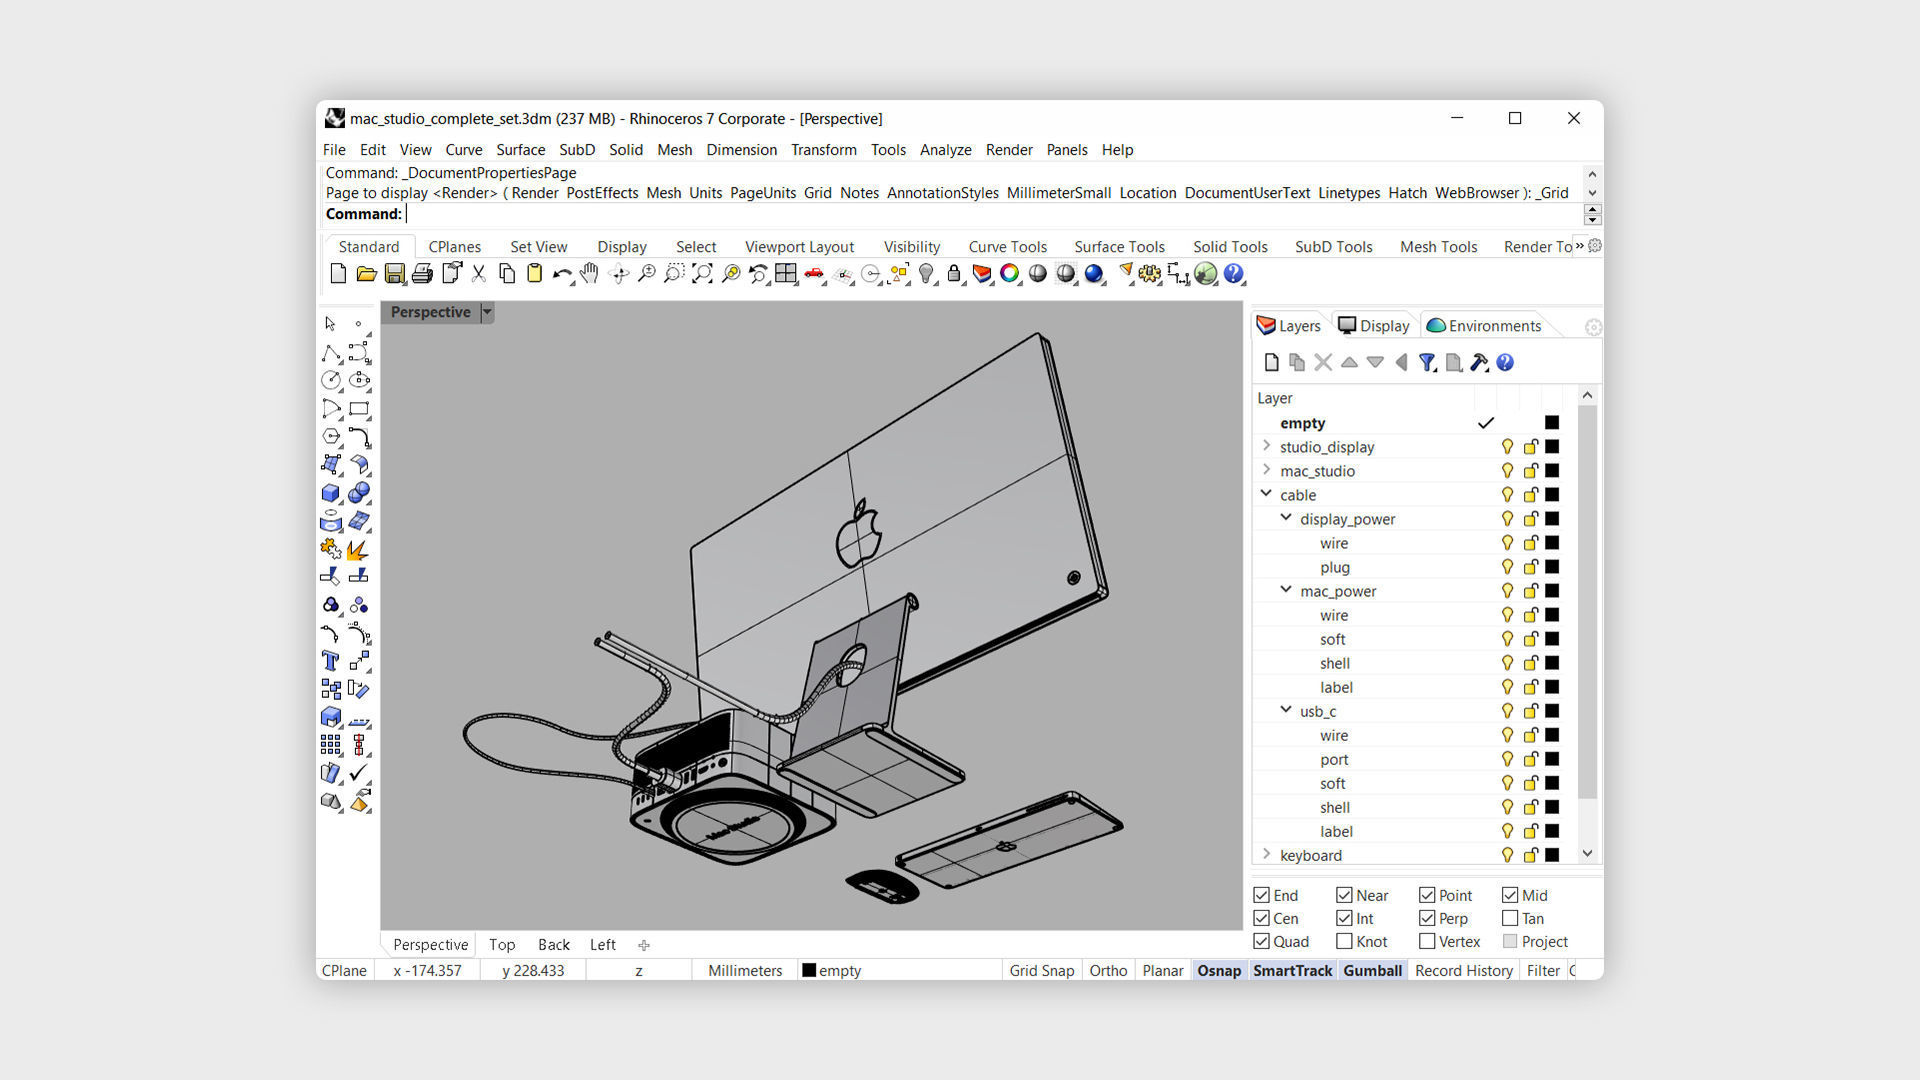Toggle Grid Snap in status bar
The image size is (1920, 1080).
tap(1042, 971)
